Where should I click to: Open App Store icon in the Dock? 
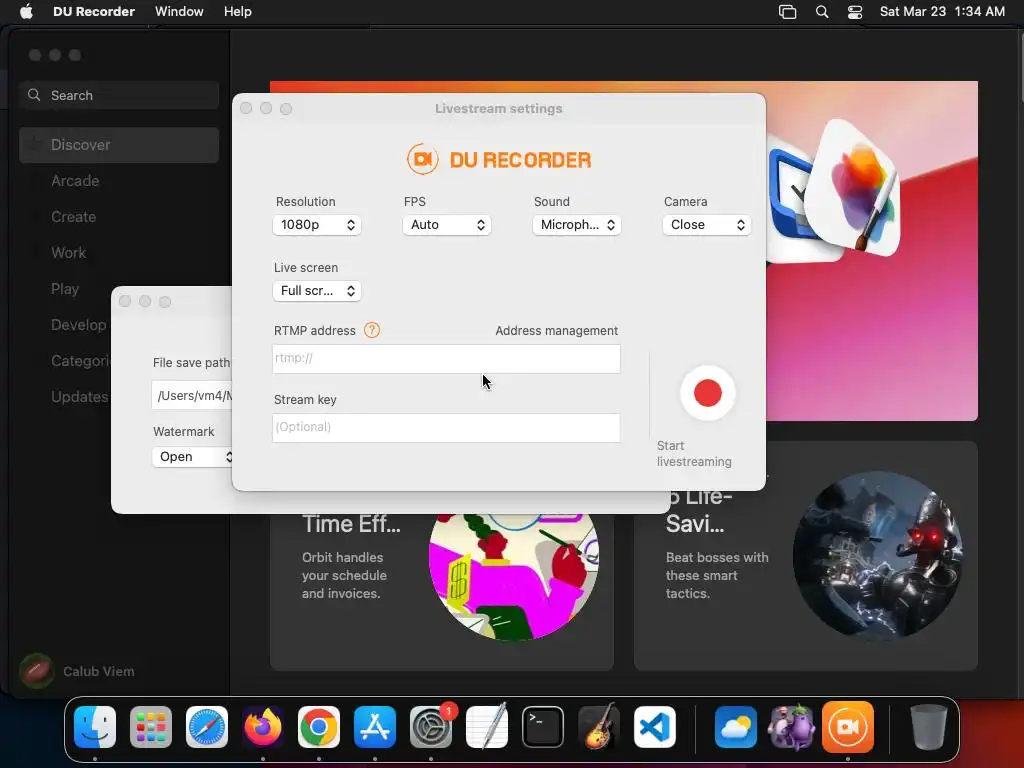tap(375, 727)
